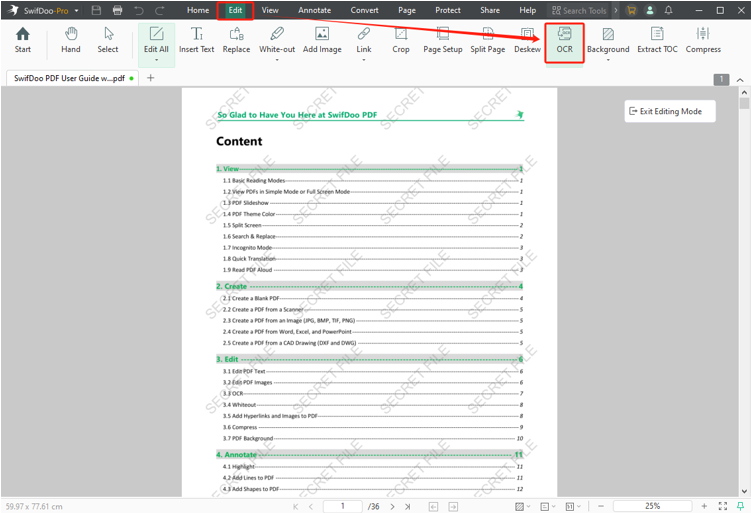
Task: Open Extract TOC
Action: coord(657,40)
